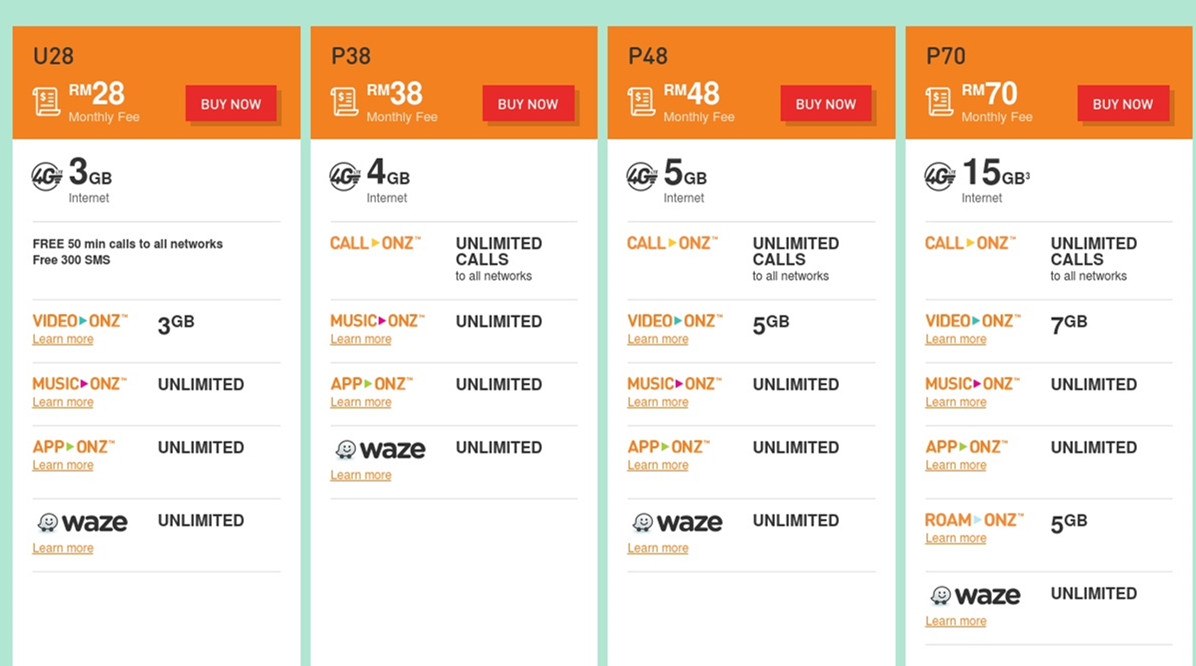Click the 4G icon next to 3GB
The width and height of the screenshot is (1196, 666).
pyautogui.click(x=47, y=176)
